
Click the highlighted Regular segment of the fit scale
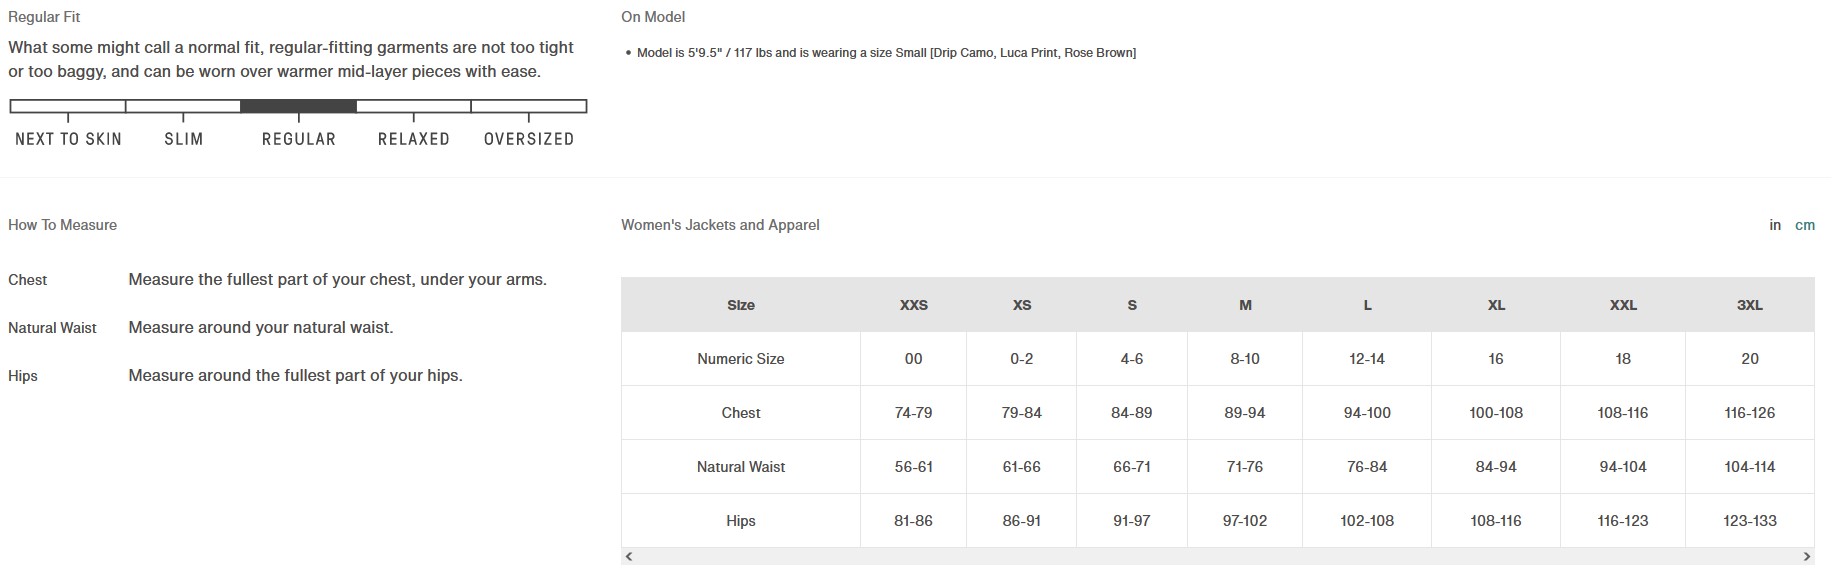[298, 106]
